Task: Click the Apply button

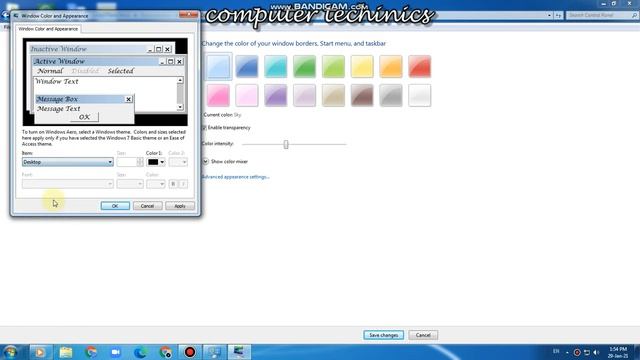Action: pyautogui.click(x=180, y=206)
